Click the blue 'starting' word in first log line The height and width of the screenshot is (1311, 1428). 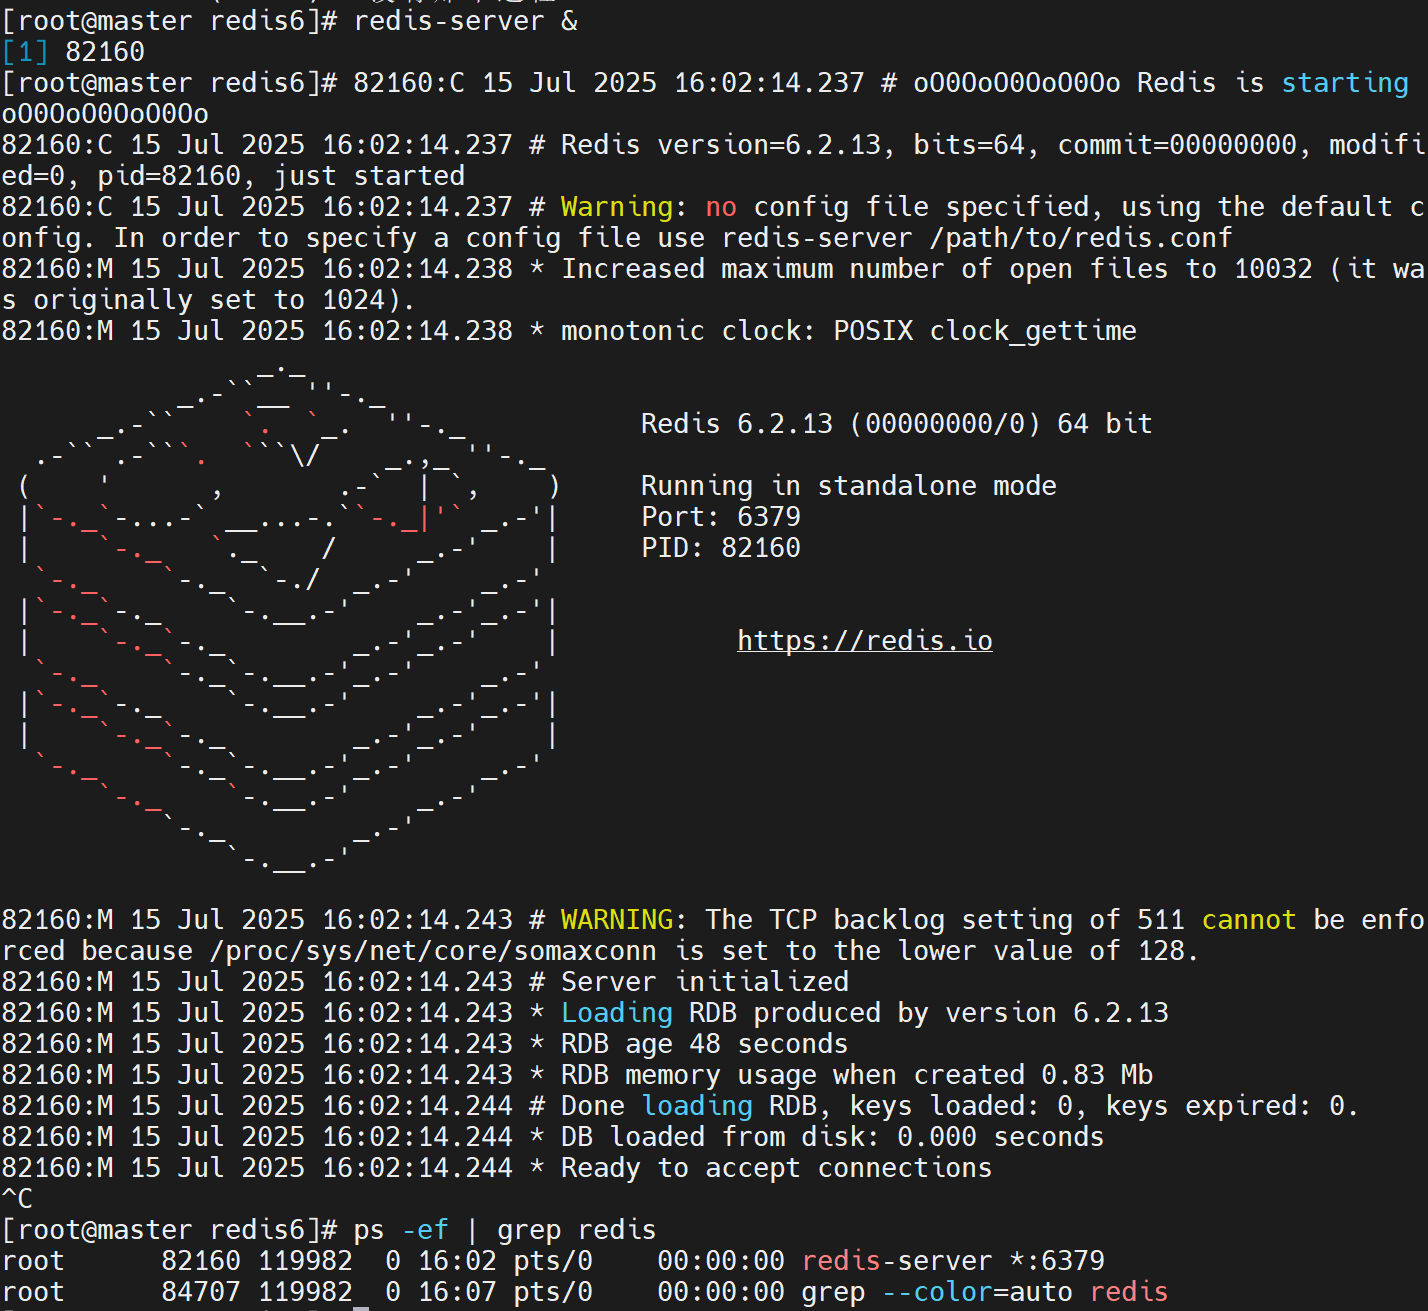coord(1345,83)
